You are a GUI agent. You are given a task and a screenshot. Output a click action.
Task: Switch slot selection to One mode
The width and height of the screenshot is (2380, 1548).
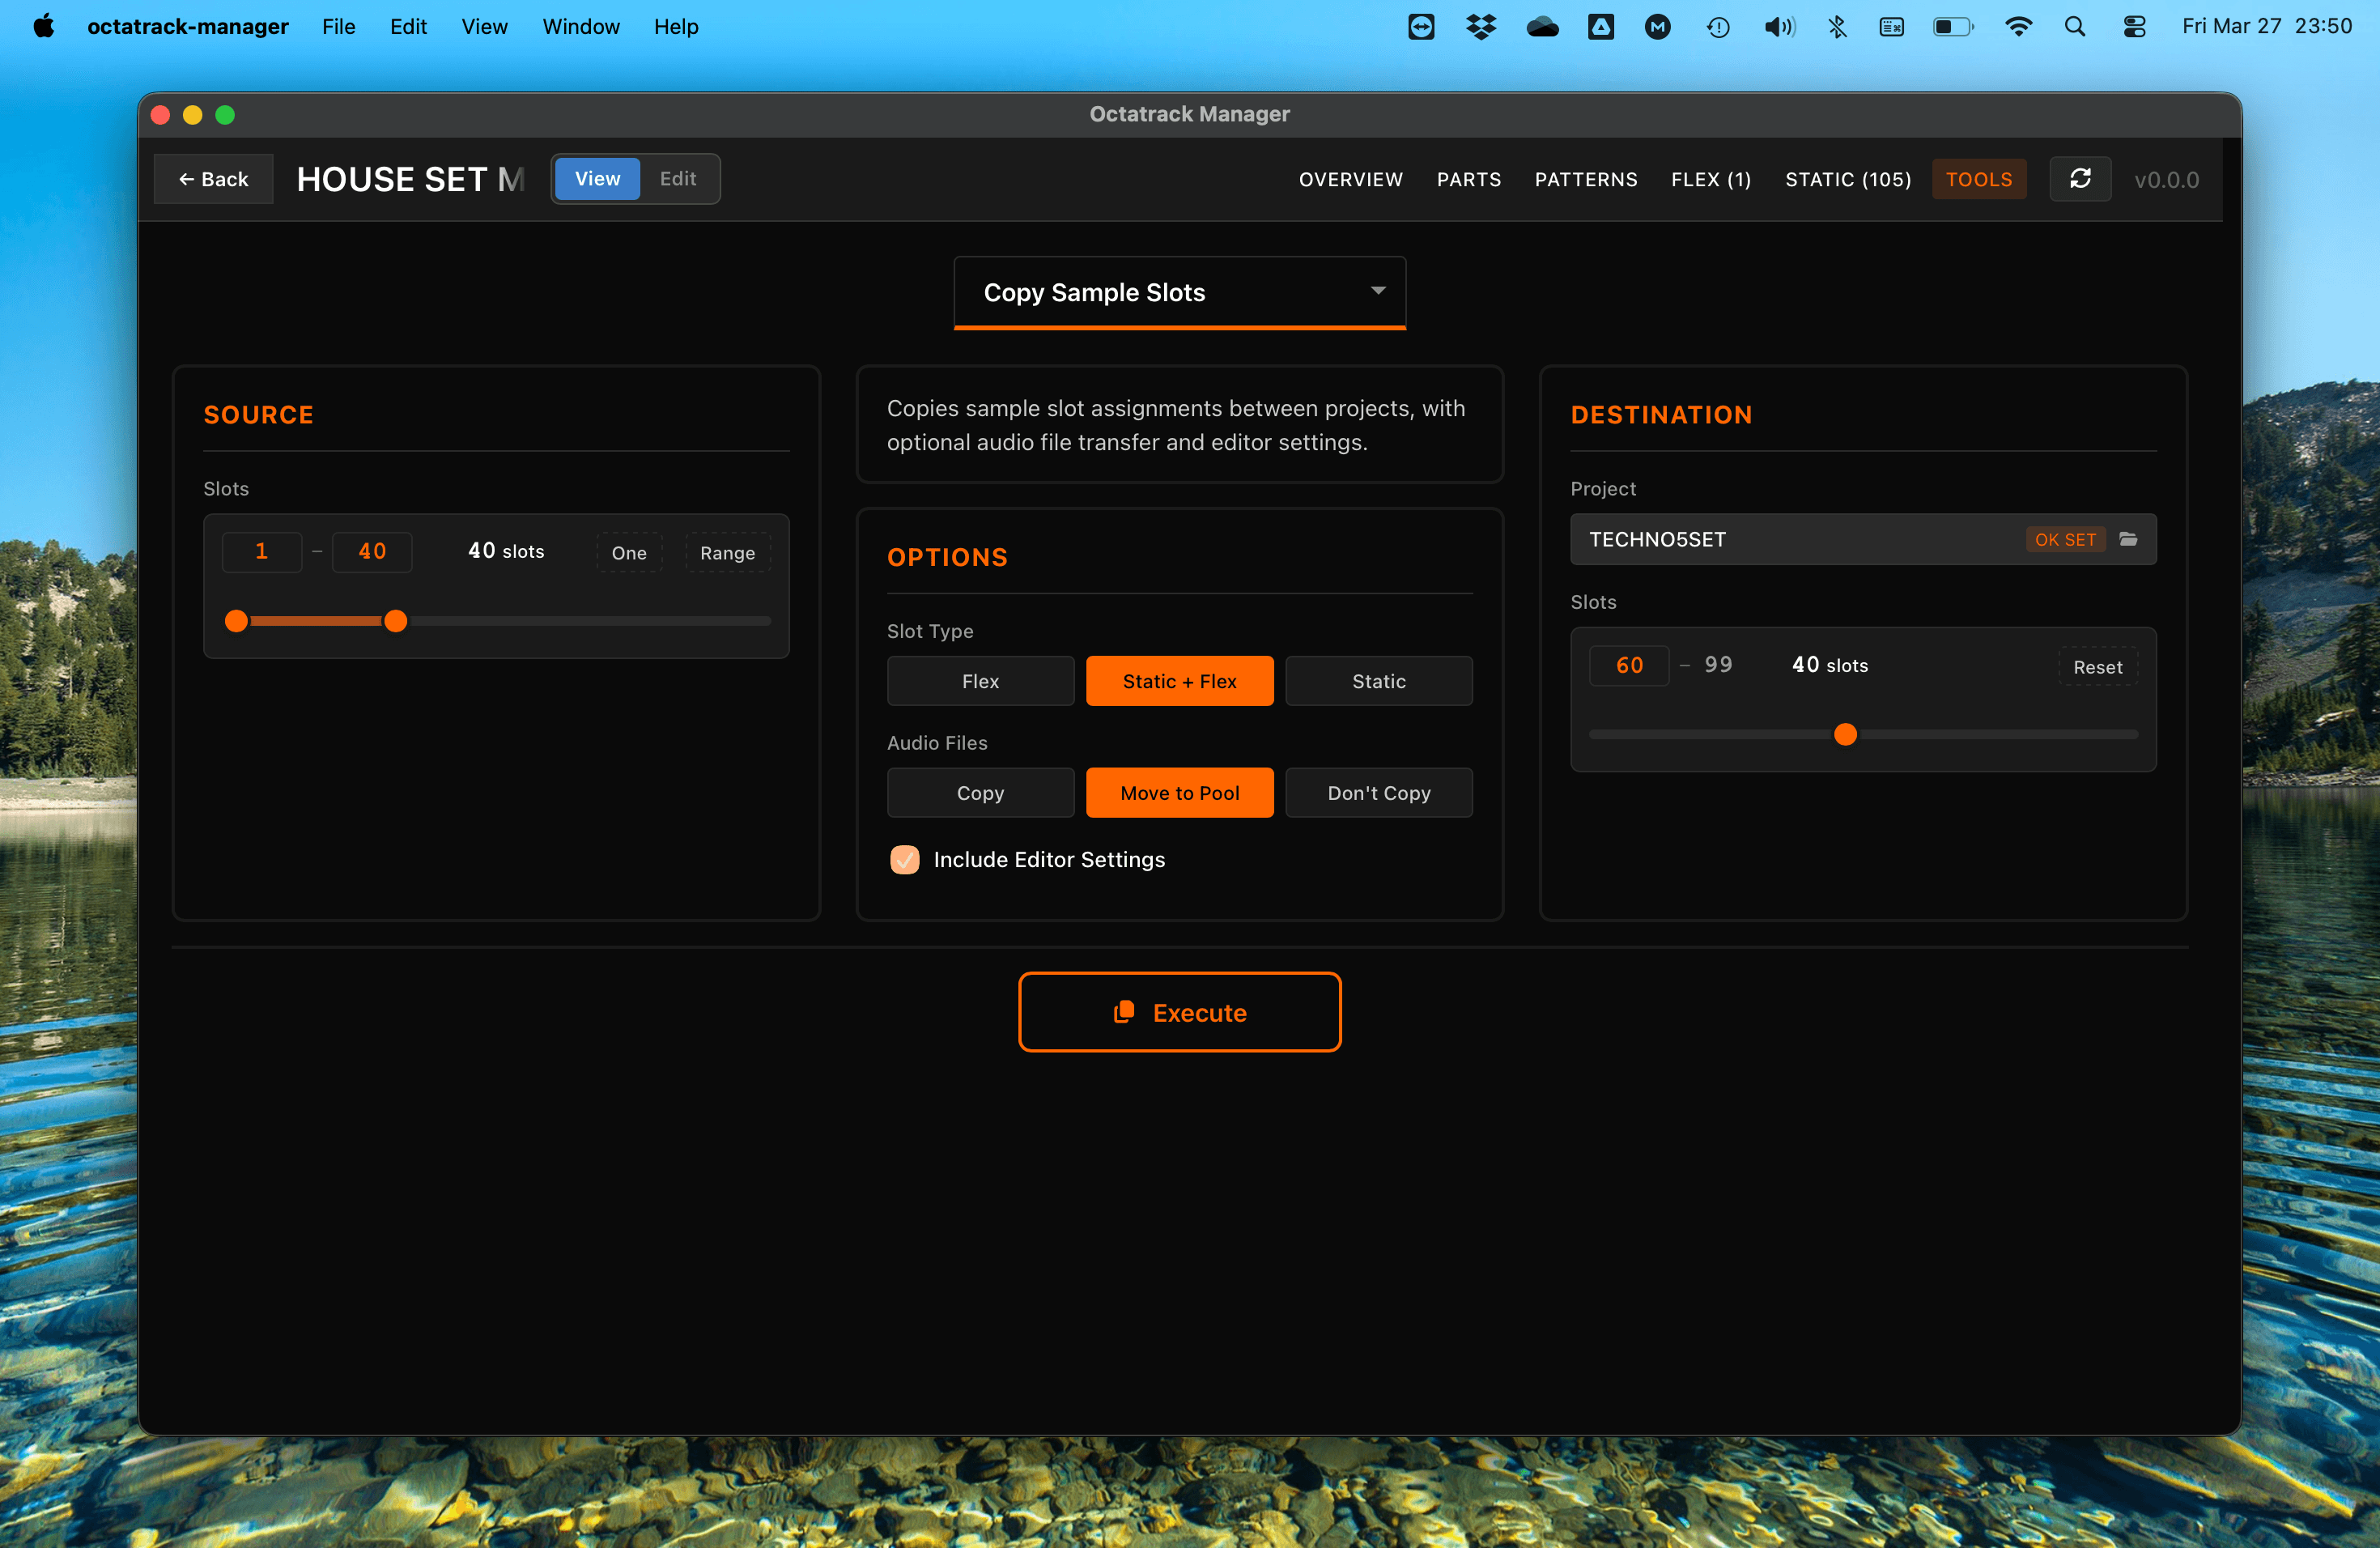point(628,552)
